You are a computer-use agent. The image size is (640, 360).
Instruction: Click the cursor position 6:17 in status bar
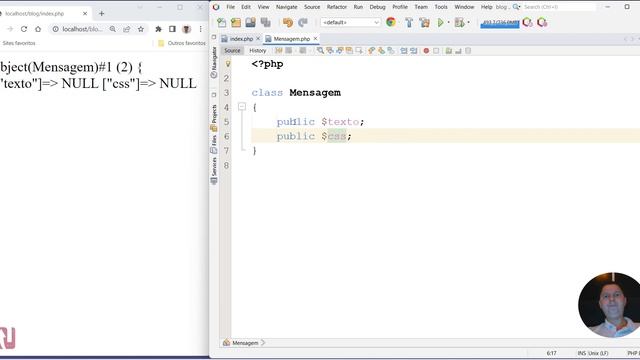click(x=551, y=353)
